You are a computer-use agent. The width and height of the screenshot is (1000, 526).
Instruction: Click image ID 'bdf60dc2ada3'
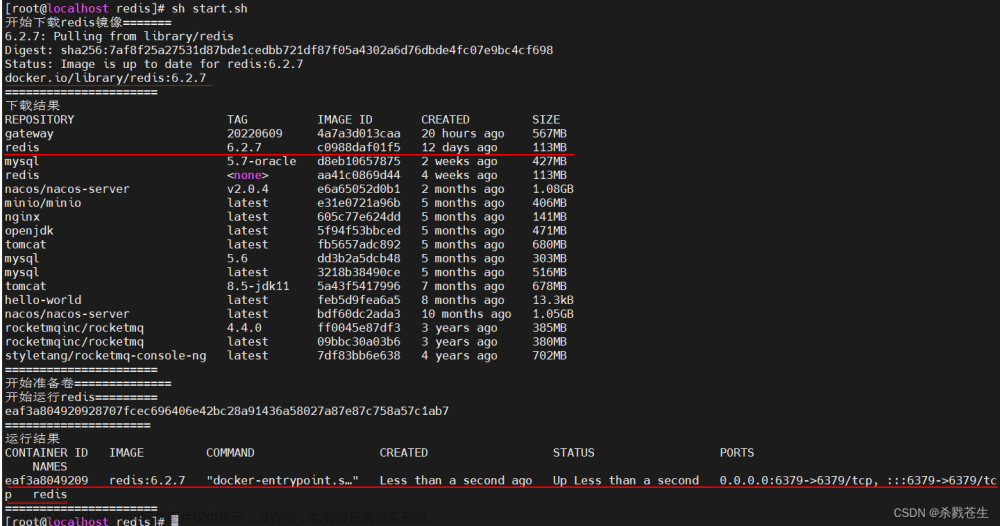pyautogui.click(x=358, y=314)
